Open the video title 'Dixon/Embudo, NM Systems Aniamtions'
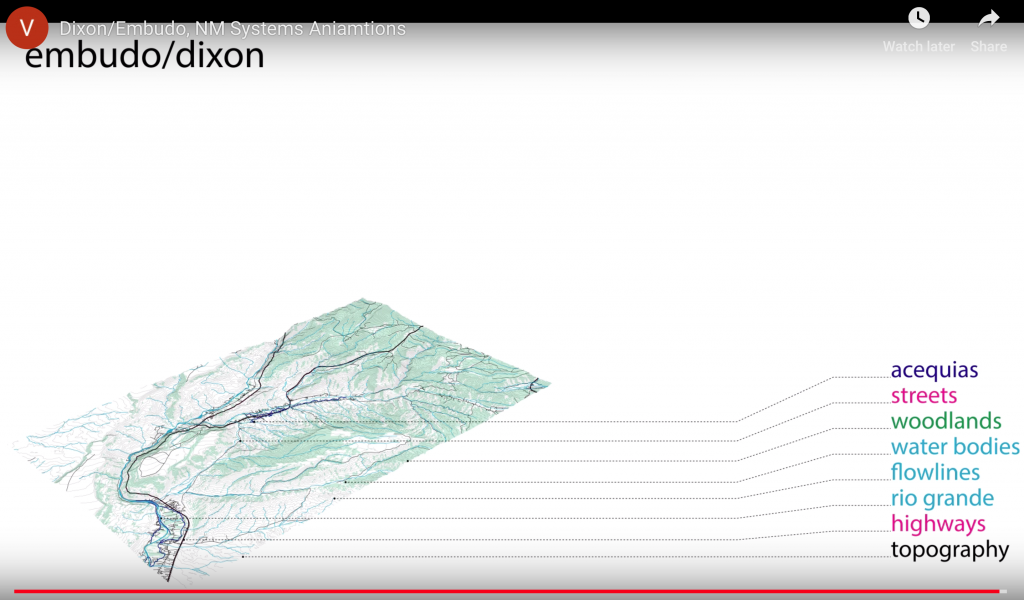Image resolution: width=1024 pixels, height=600 pixels. click(x=232, y=29)
